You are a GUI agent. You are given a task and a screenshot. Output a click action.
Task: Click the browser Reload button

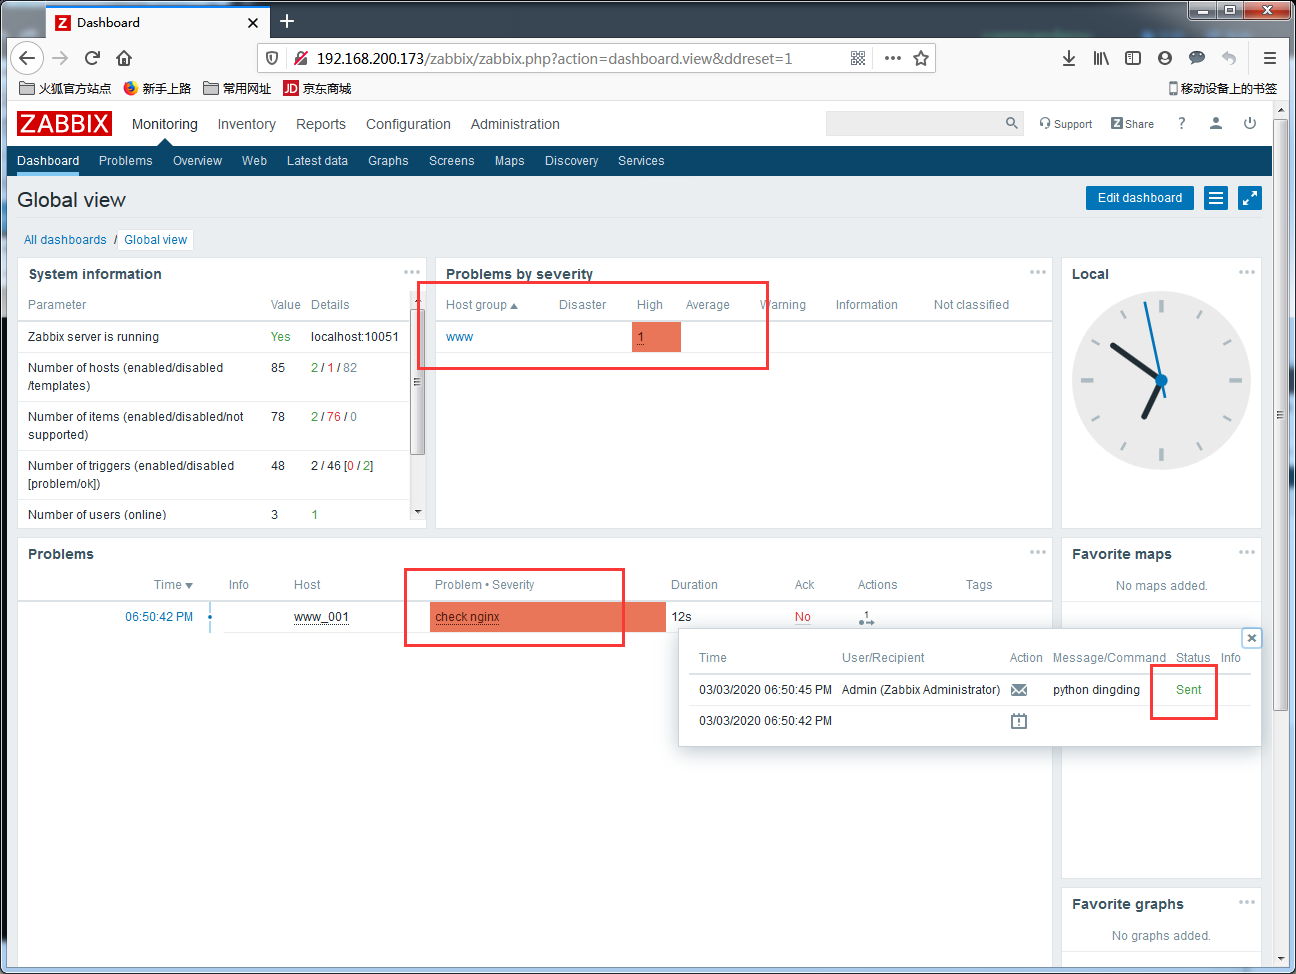click(x=92, y=58)
